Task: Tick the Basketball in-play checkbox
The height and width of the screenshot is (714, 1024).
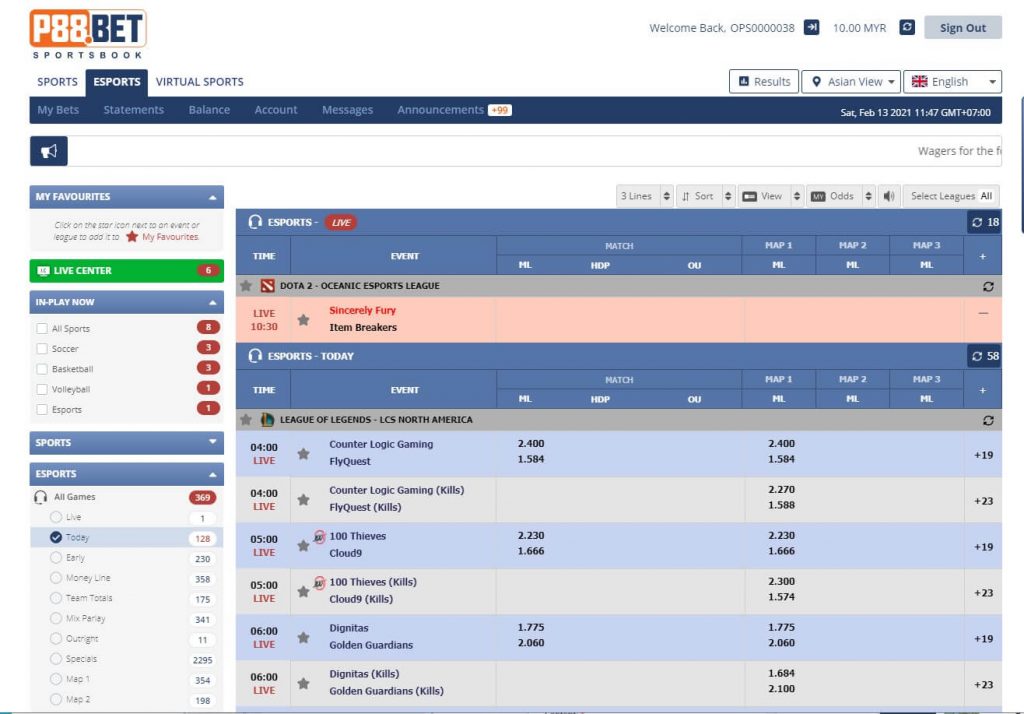Action: coord(42,369)
